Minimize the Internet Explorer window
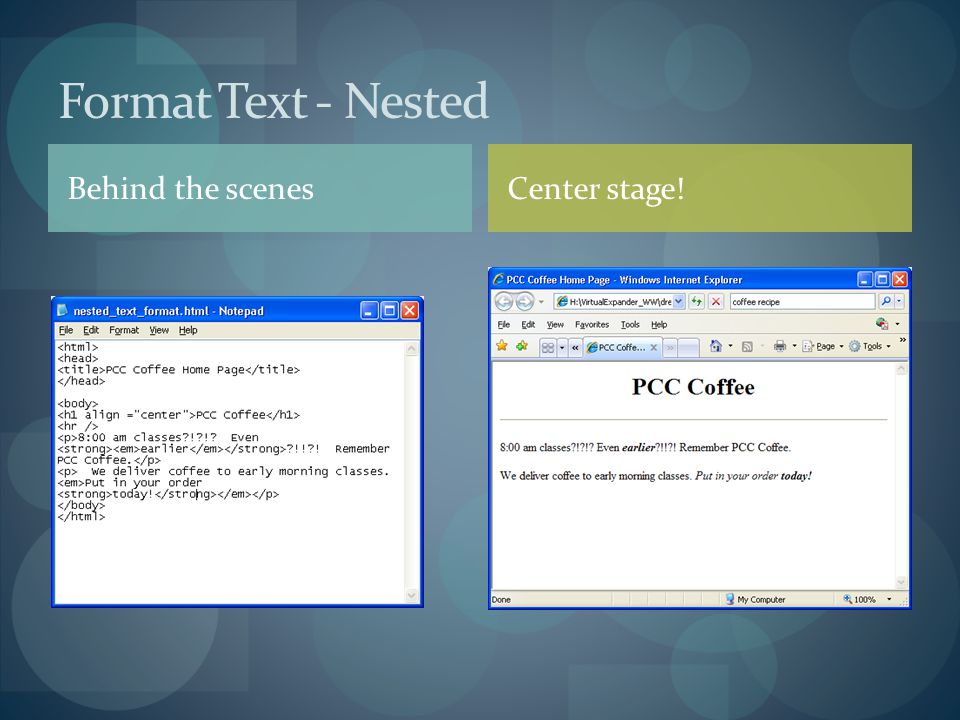Viewport: 960px width, 720px height. [864, 280]
